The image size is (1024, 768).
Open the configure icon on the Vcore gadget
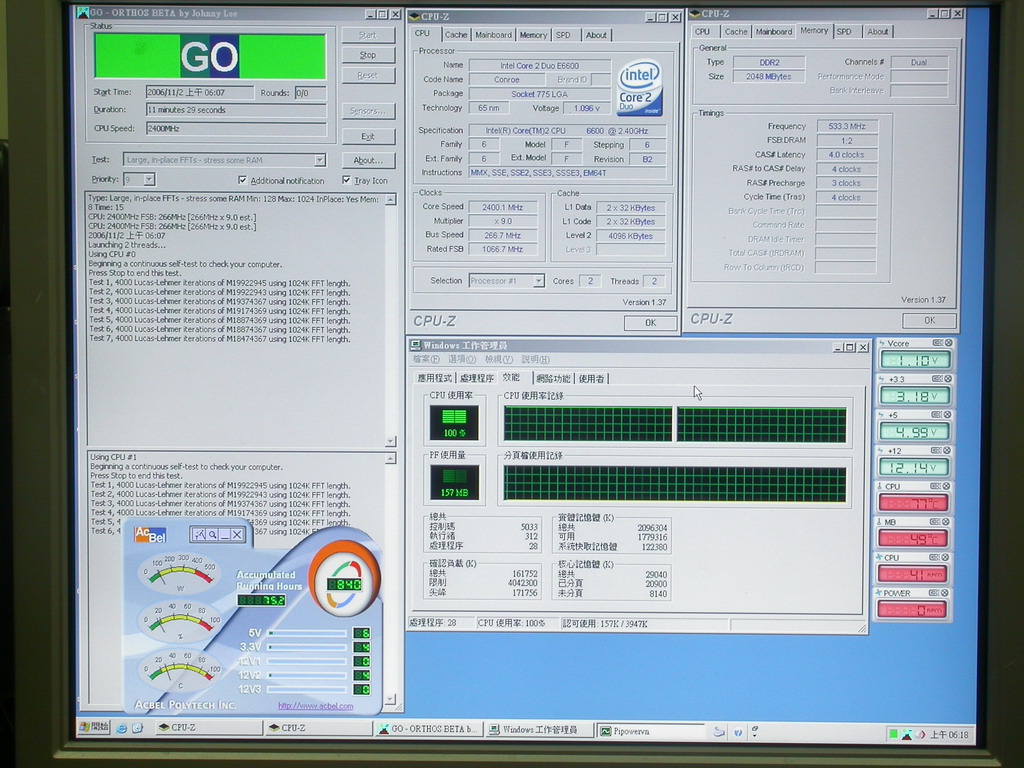pyautogui.click(x=938, y=343)
